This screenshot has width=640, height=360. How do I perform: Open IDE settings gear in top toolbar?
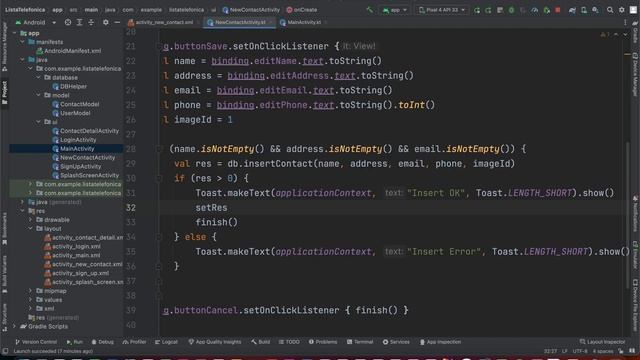[x=622, y=10]
